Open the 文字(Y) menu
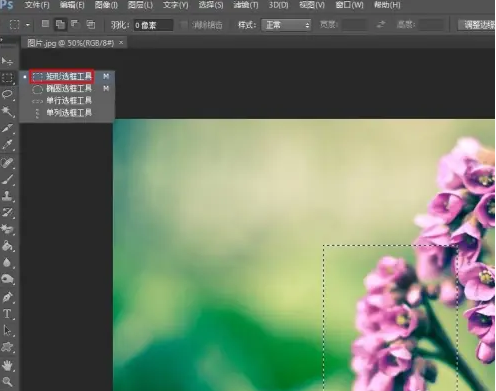This screenshot has width=496, height=391. click(175, 5)
